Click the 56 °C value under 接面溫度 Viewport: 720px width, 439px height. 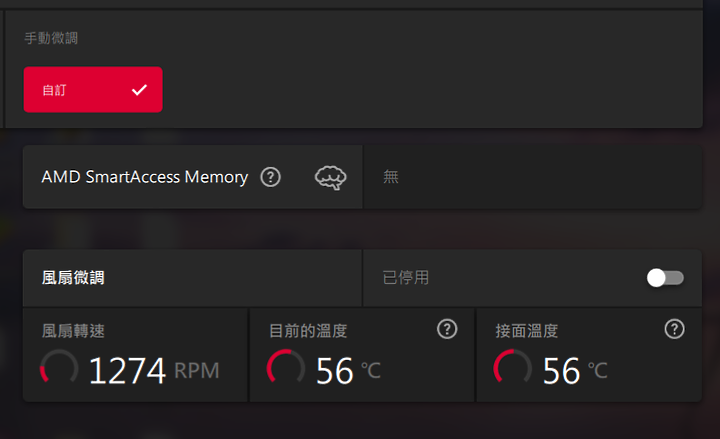point(574,371)
